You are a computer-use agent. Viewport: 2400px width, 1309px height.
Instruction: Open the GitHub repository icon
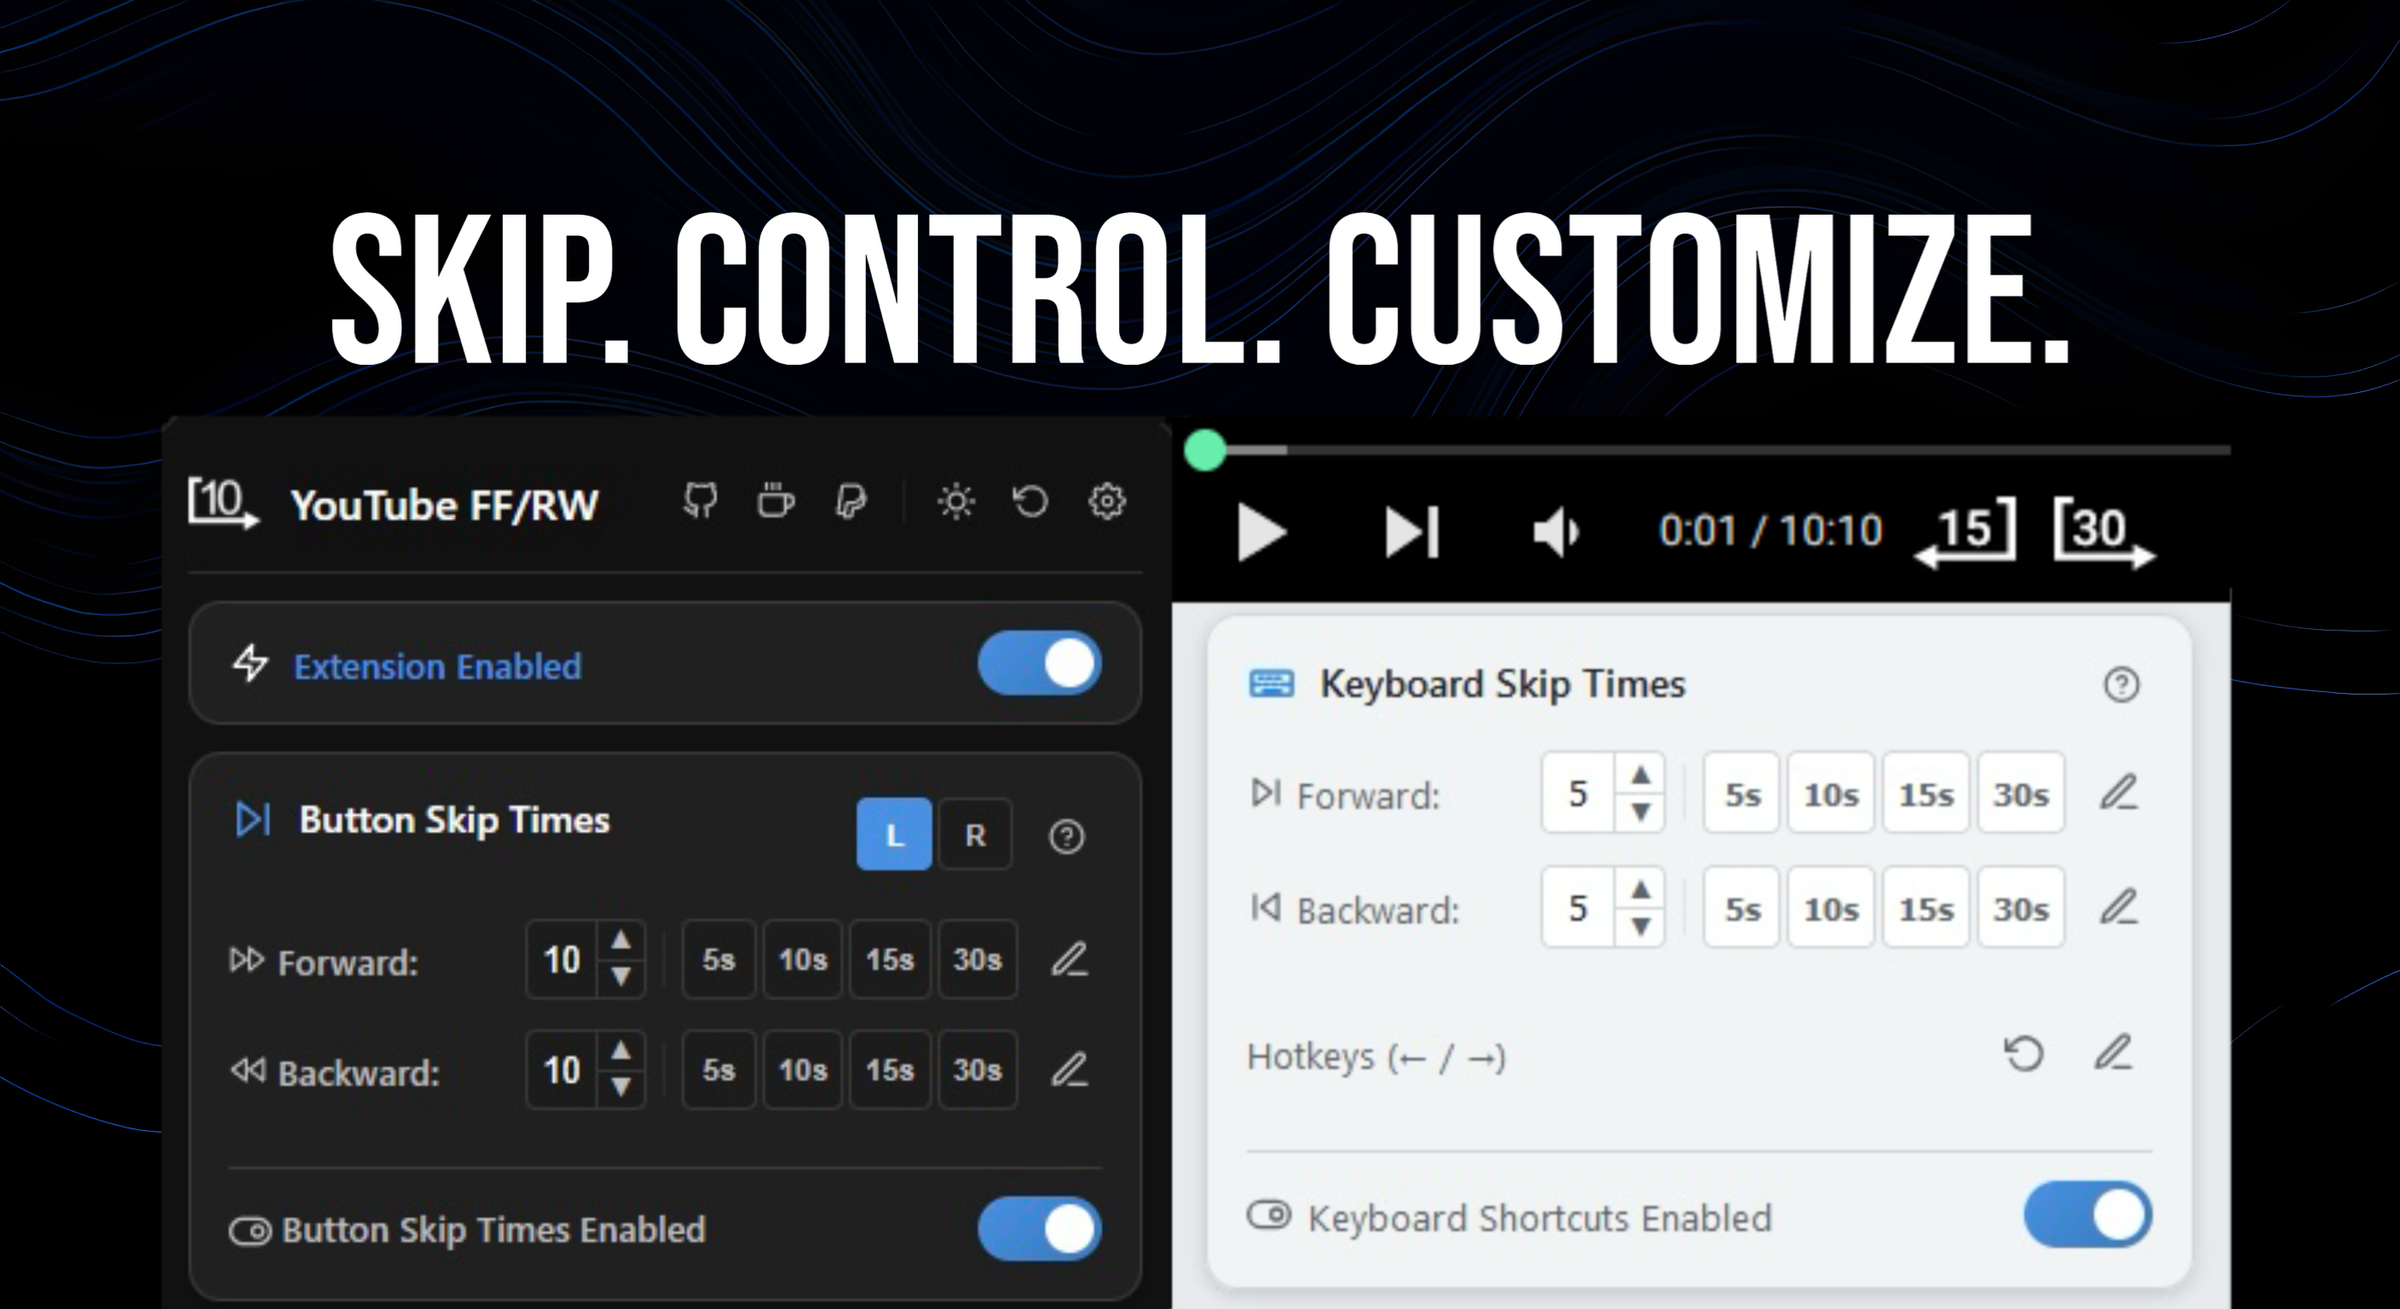(700, 501)
